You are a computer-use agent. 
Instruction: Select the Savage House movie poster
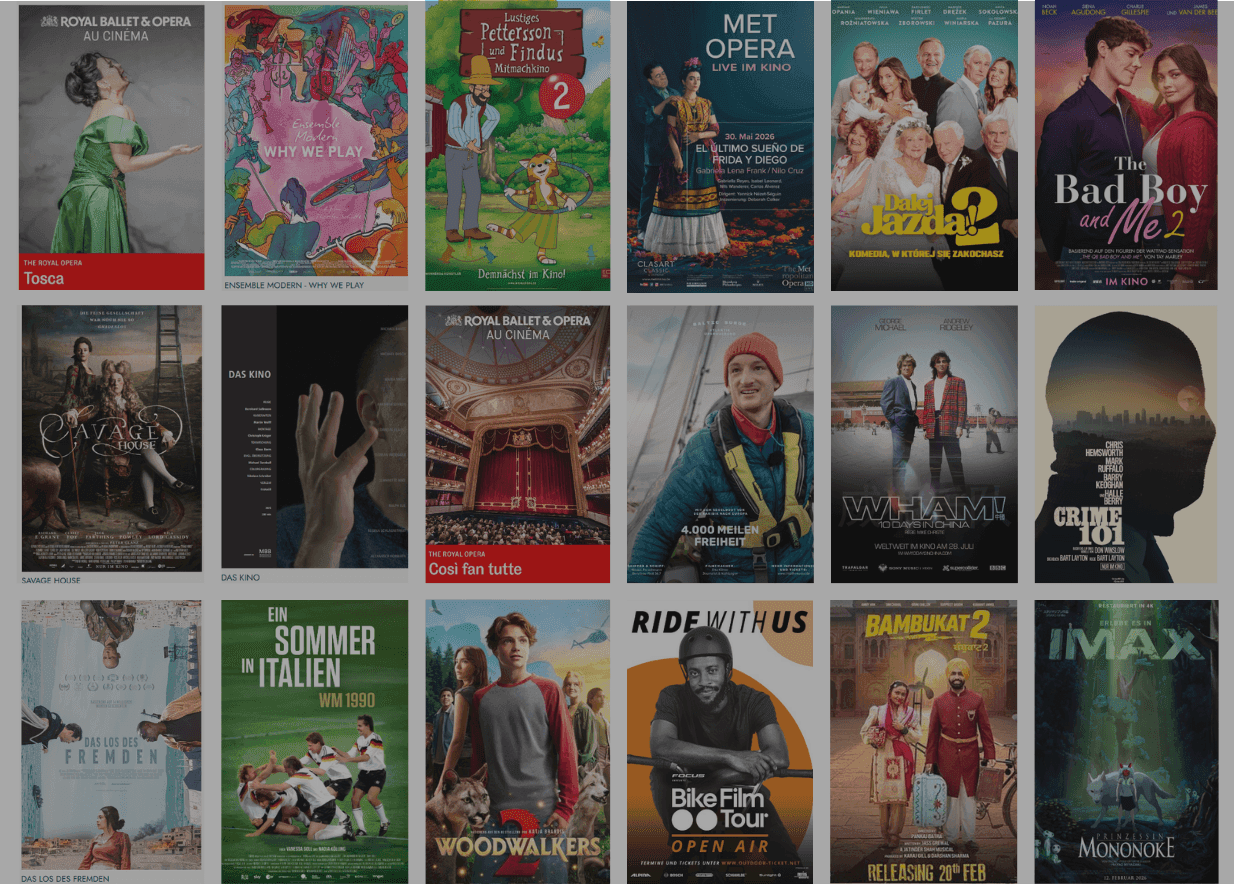coord(112,438)
